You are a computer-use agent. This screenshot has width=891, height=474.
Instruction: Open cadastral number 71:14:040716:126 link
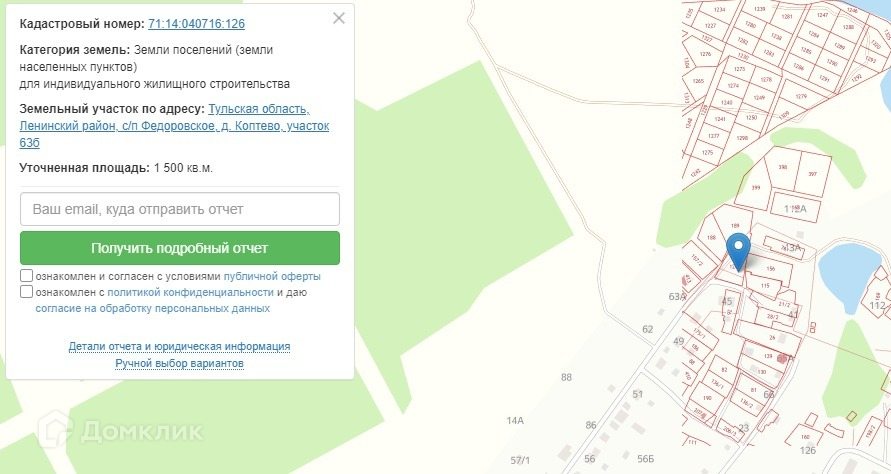pos(196,23)
